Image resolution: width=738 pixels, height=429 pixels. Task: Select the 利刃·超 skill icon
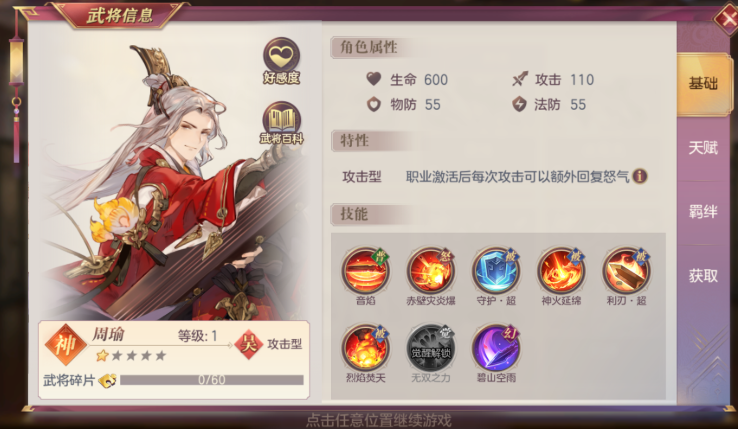(x=626, y=271)
